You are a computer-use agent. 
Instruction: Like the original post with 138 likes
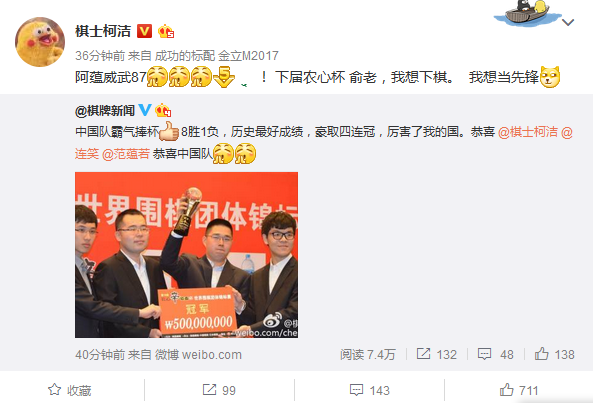coord(554,354)
